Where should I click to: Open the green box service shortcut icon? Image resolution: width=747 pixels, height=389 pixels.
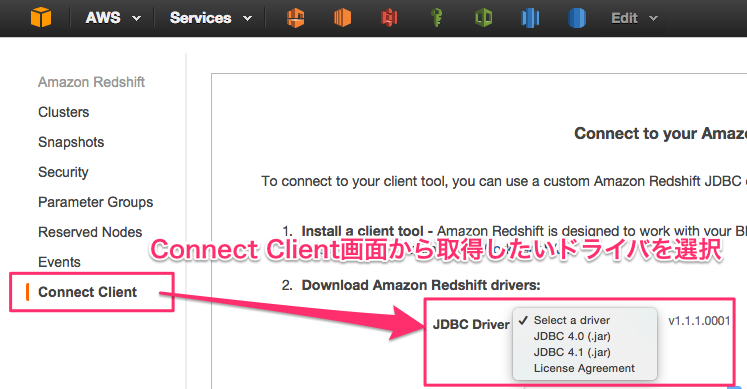coord(483,18)
